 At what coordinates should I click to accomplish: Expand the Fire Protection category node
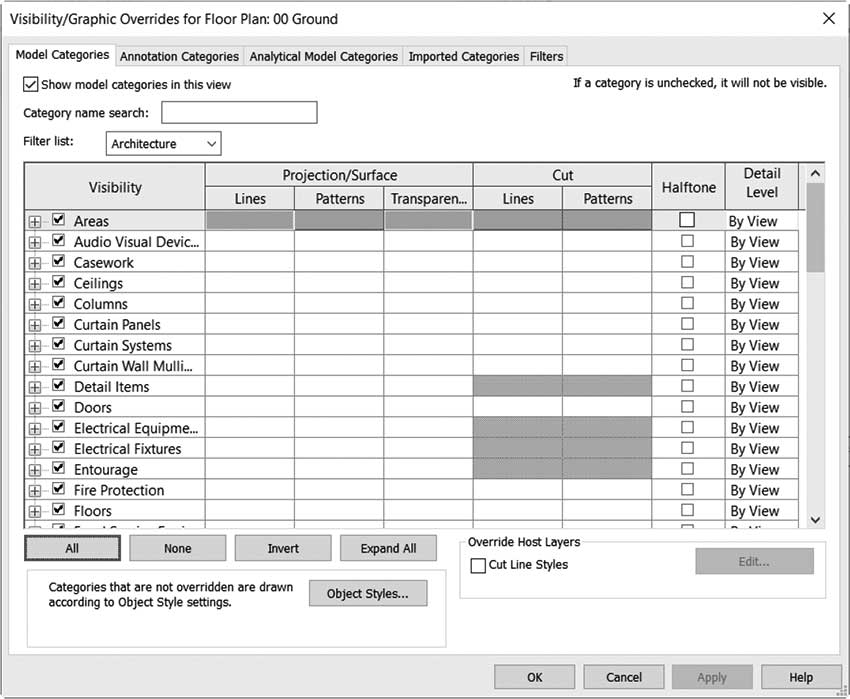(x=35, y=491)
